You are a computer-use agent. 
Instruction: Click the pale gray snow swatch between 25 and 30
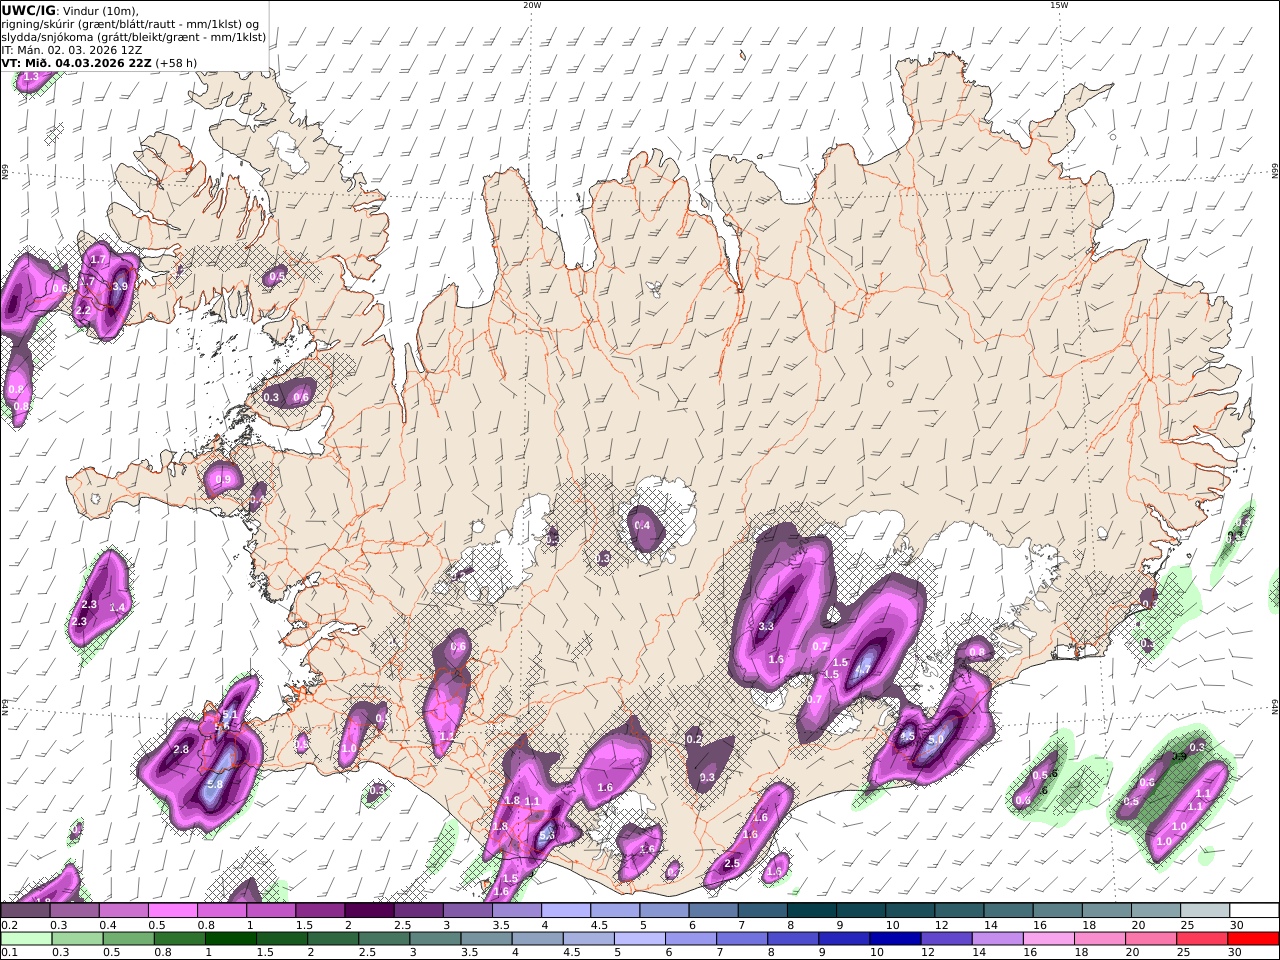coord(1204,910)
